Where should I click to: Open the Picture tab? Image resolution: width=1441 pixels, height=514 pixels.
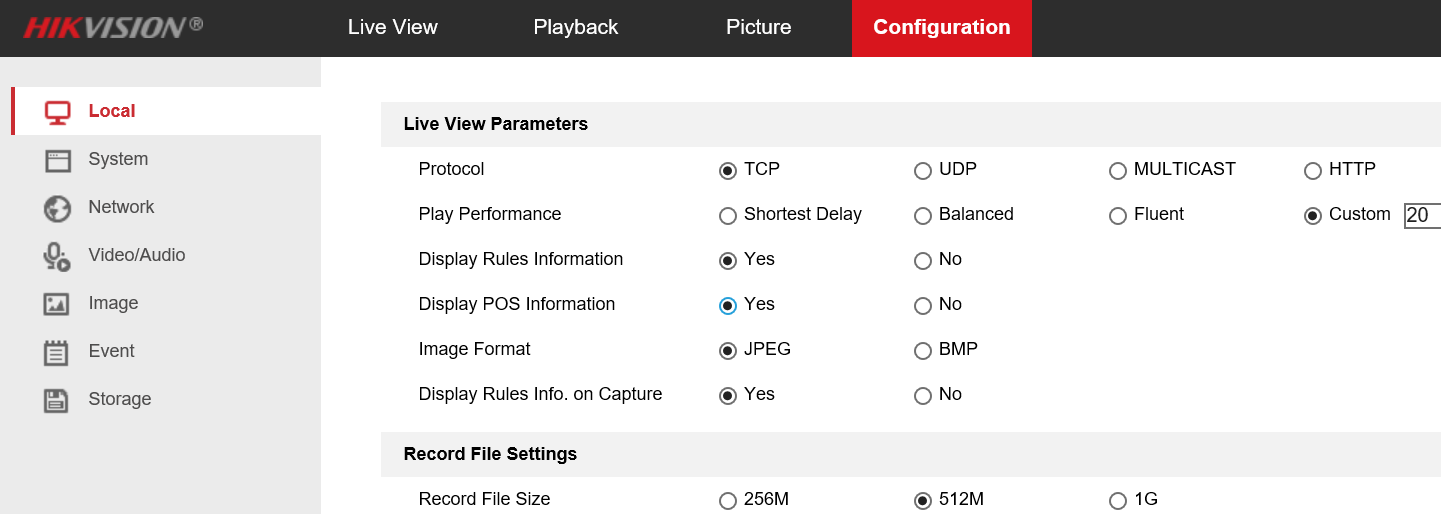(x=758, y=28)
